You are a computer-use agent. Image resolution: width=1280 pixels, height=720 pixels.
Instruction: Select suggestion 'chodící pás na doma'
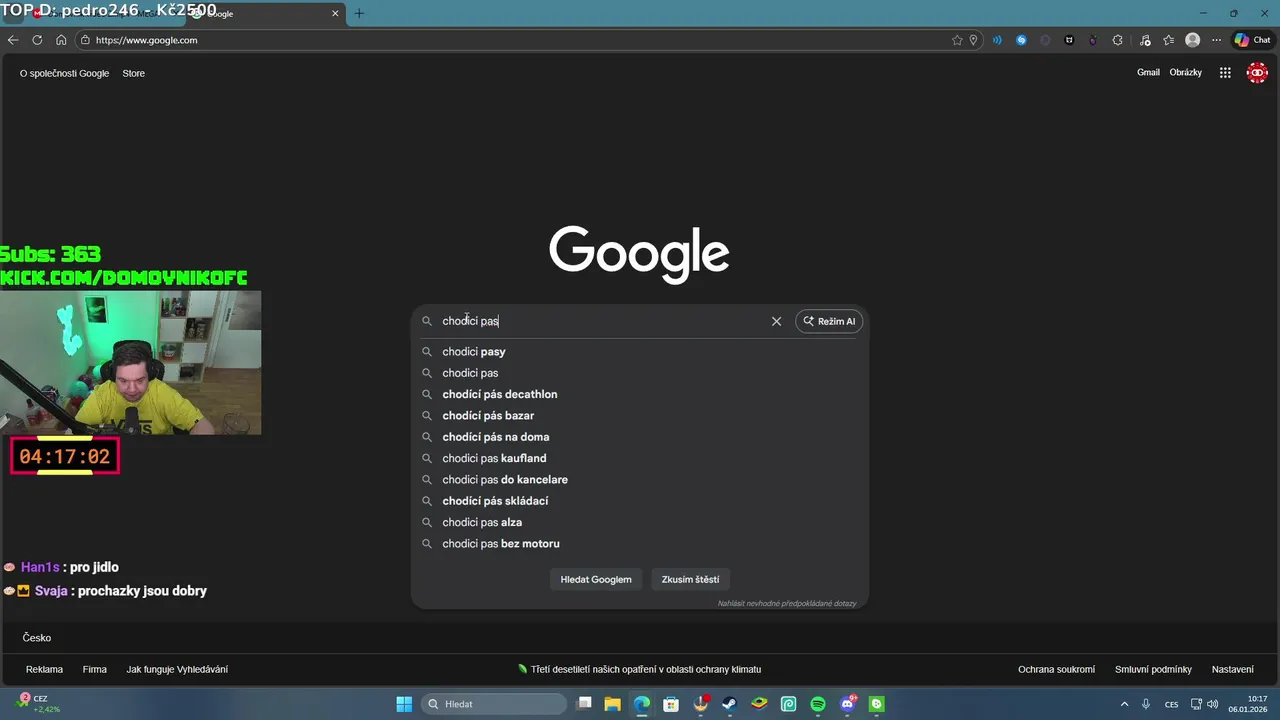click(640, 437)
